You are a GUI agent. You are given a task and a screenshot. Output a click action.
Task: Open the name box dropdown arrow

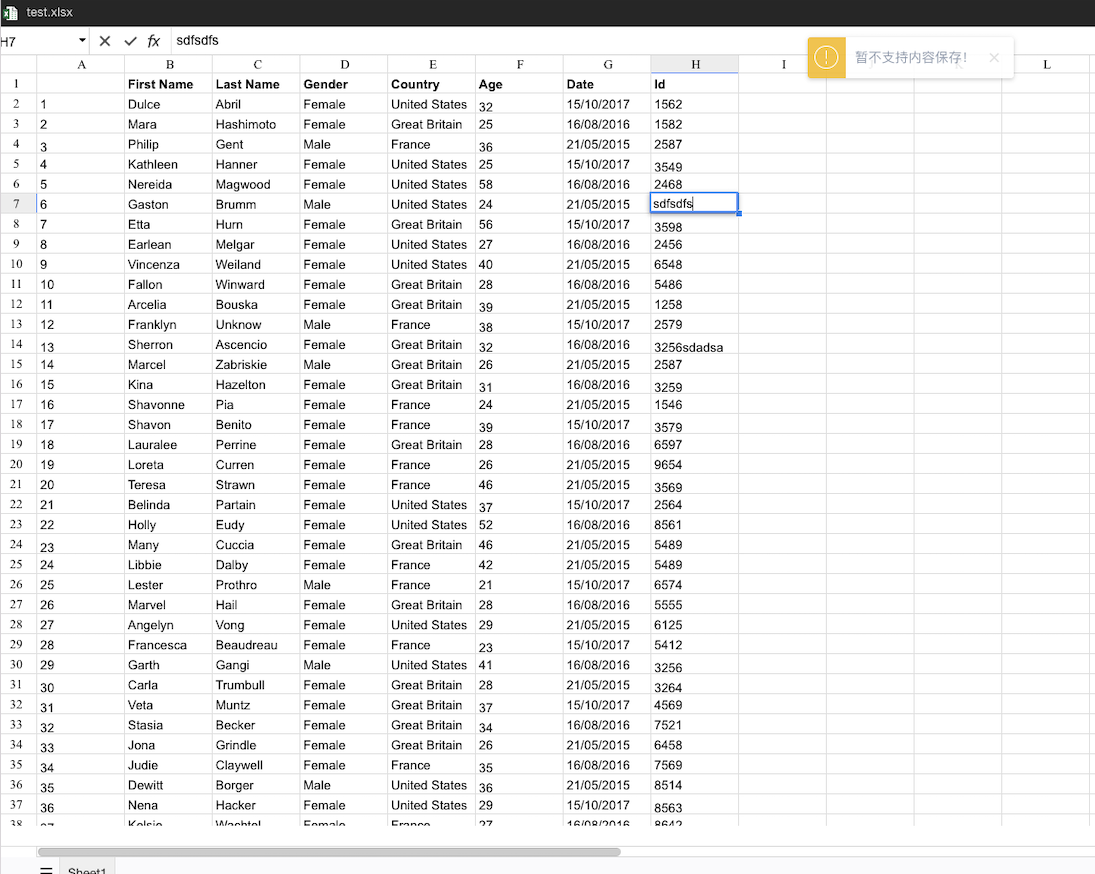click(82, 40)
